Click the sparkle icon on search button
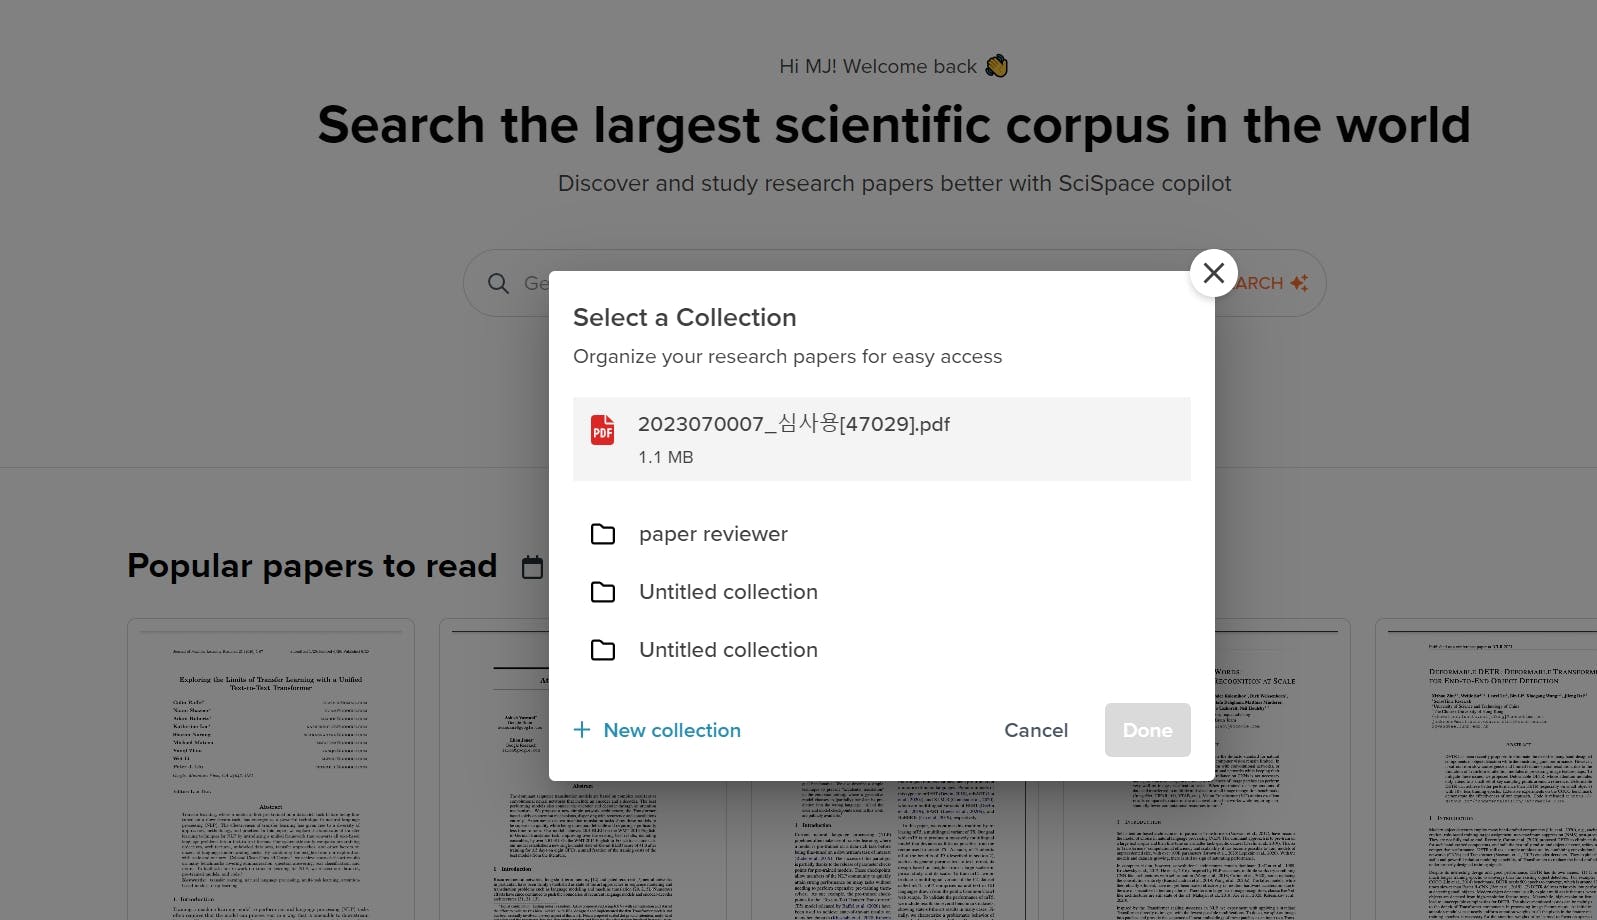This screenshot has width=1597, height=920. click(1299, 284)
